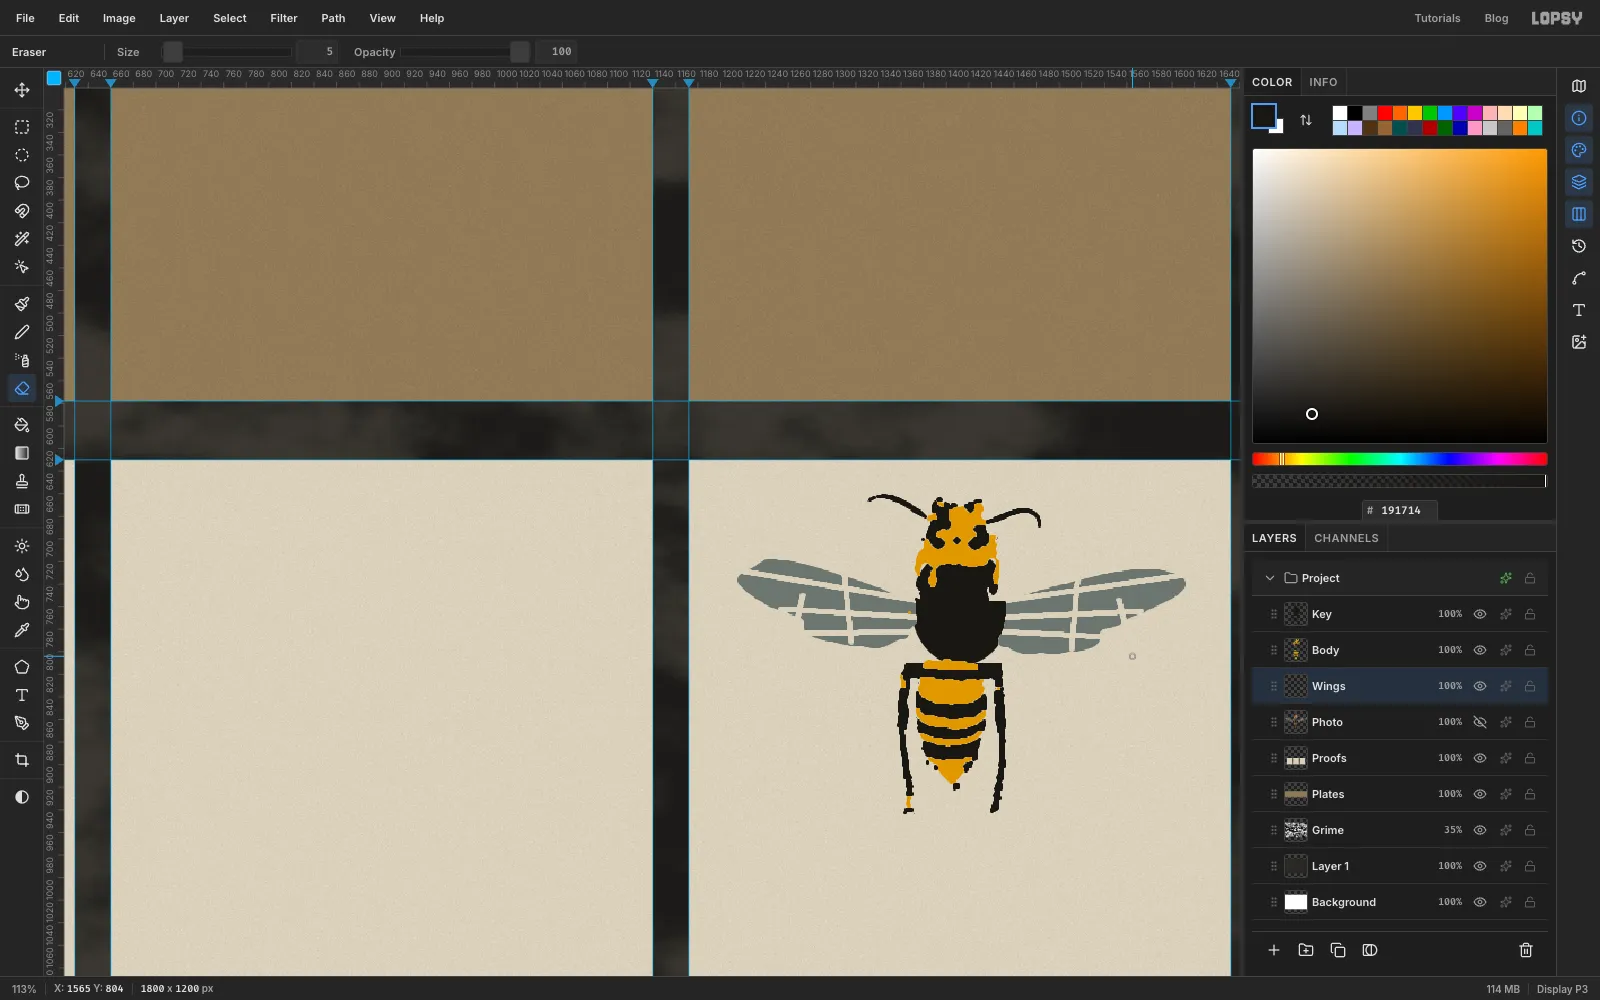Pick the Pencil tool
This screenshot has width=1600, height=1000.
(x=22, y=332)
